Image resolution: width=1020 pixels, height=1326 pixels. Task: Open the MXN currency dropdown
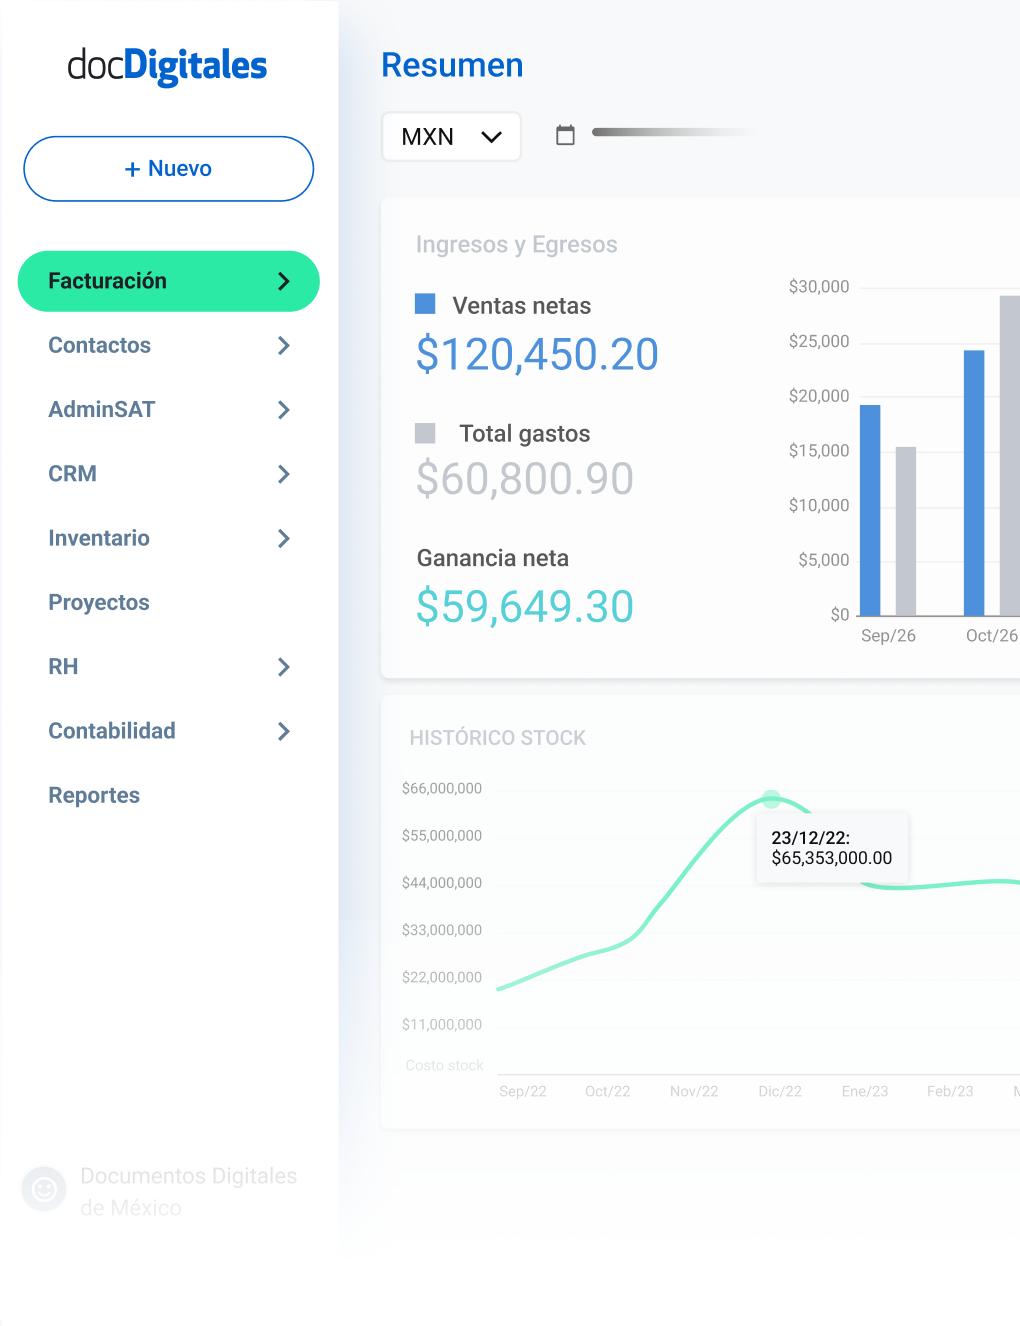(451, 136)
